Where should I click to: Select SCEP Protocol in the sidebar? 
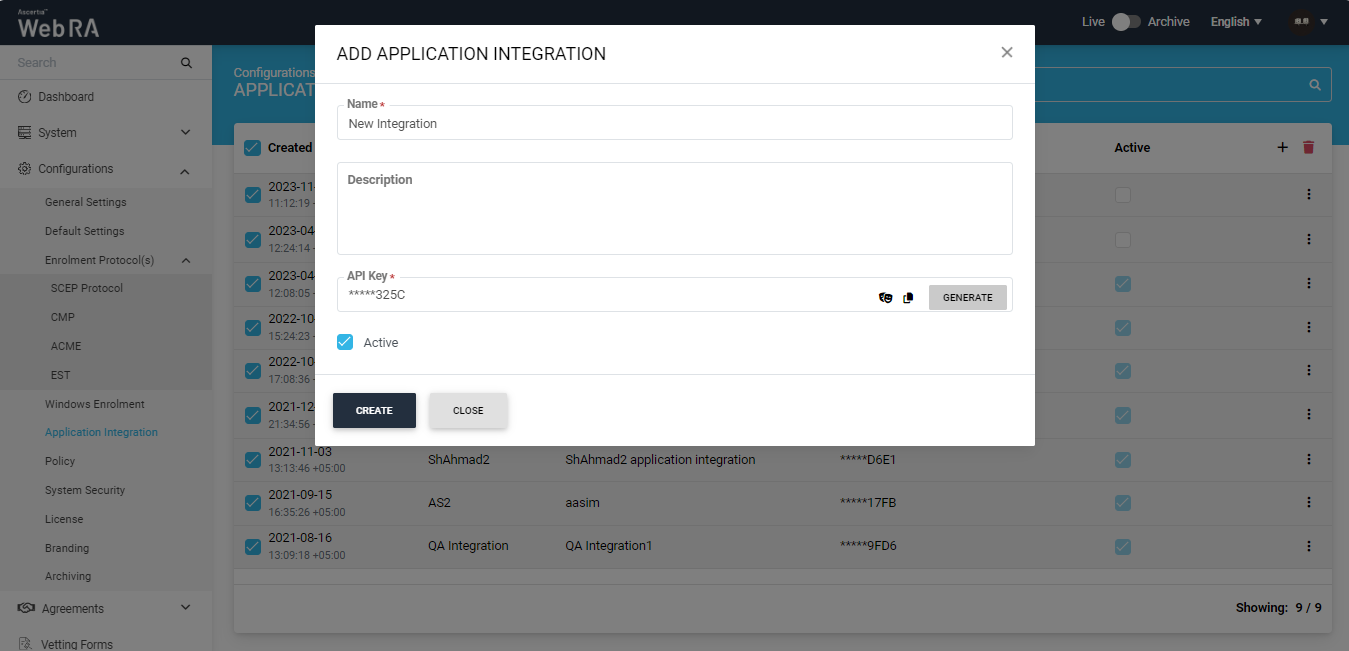pos(87,288)
